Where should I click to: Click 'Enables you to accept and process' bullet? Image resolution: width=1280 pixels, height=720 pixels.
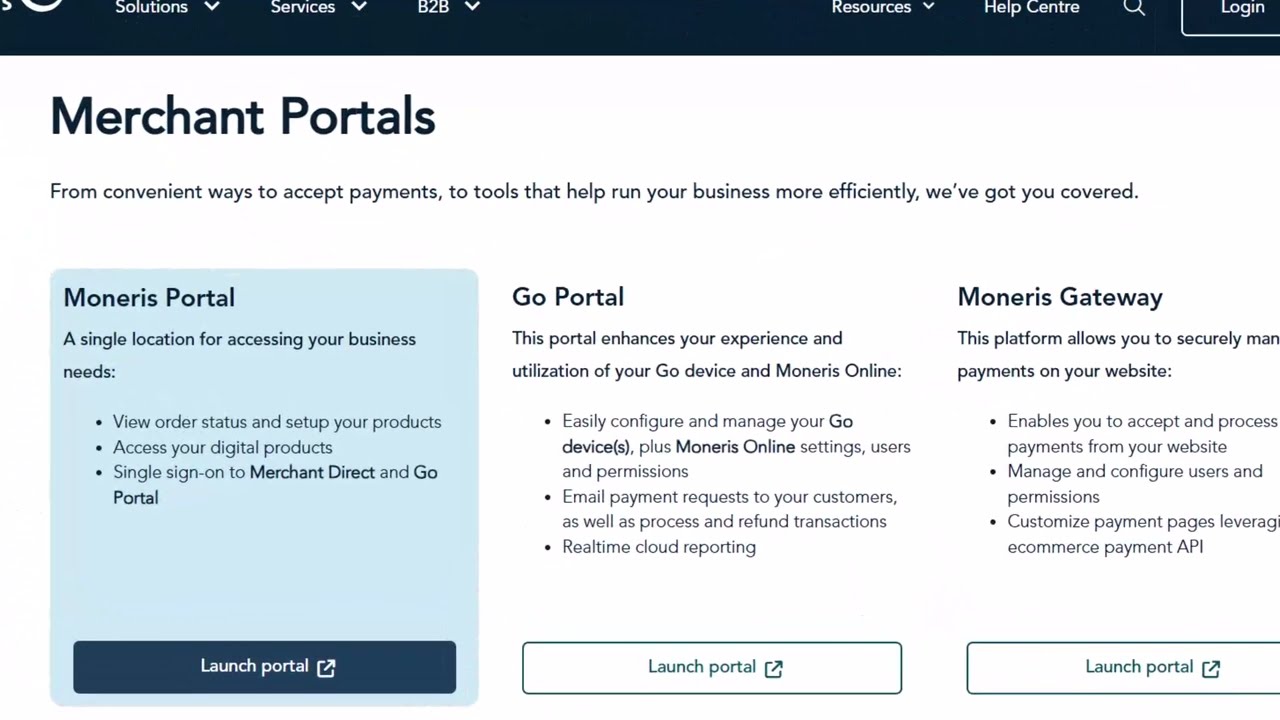tap(1143, 434)
